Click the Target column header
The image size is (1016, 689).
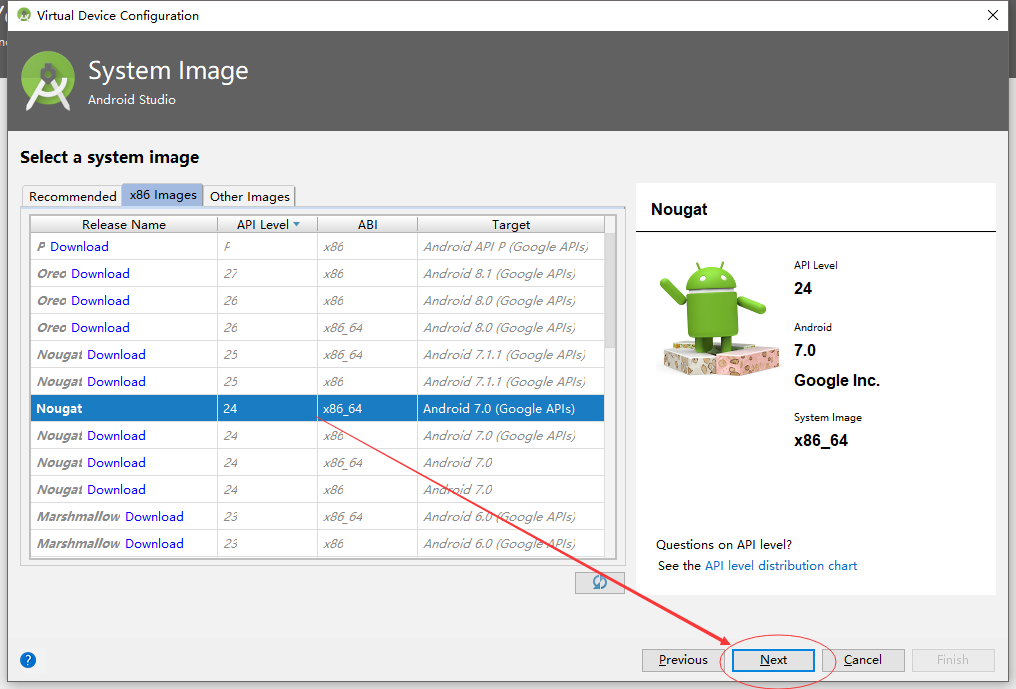[x=511, y=224]
